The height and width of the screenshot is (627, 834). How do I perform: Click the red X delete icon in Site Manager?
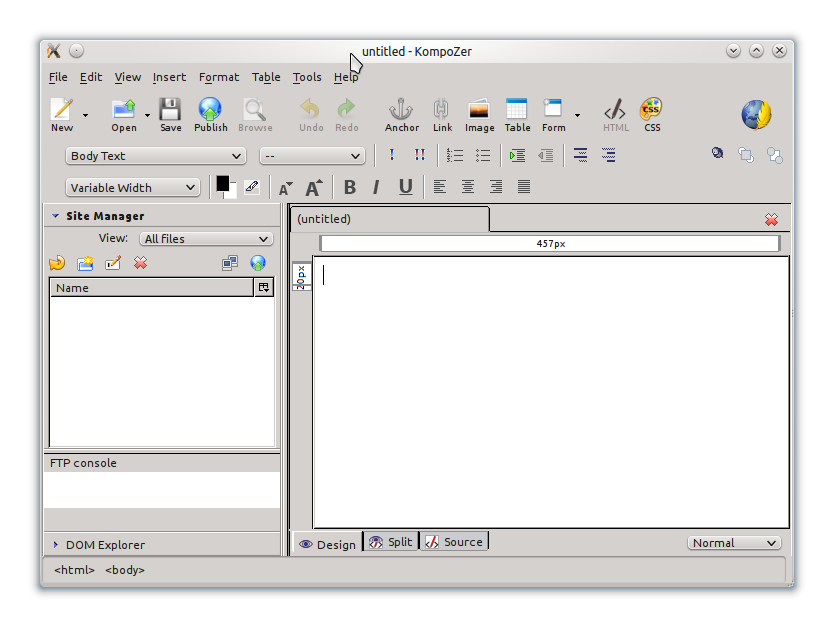140,263
